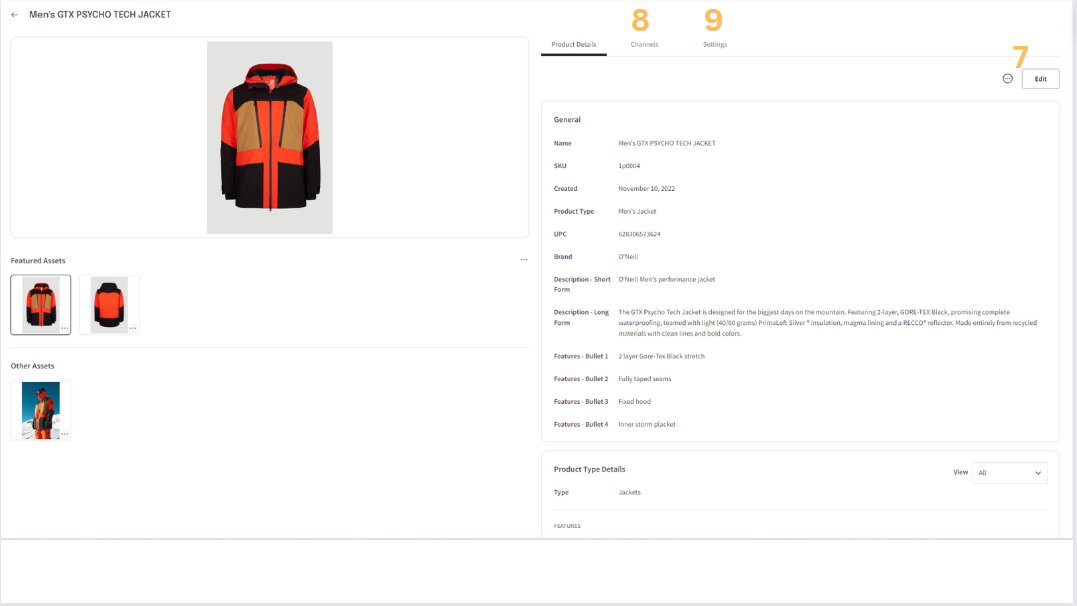Screen dimensions: 1077x606
Task: Switch to the Channels tab
Action: [x=644, y=45]
